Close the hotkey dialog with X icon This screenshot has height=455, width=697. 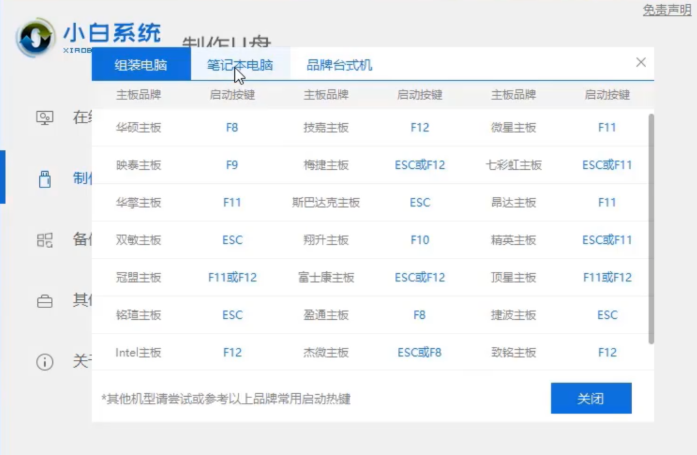click(x=641, y=62)
